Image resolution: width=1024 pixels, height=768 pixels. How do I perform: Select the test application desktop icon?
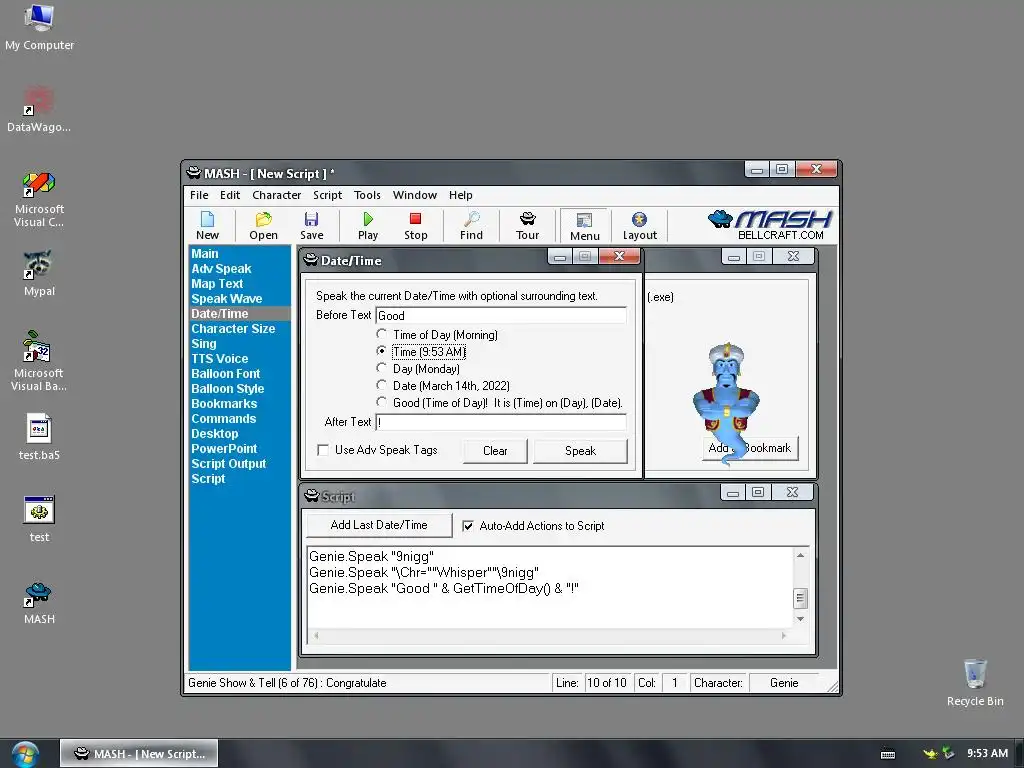[39, 519]
